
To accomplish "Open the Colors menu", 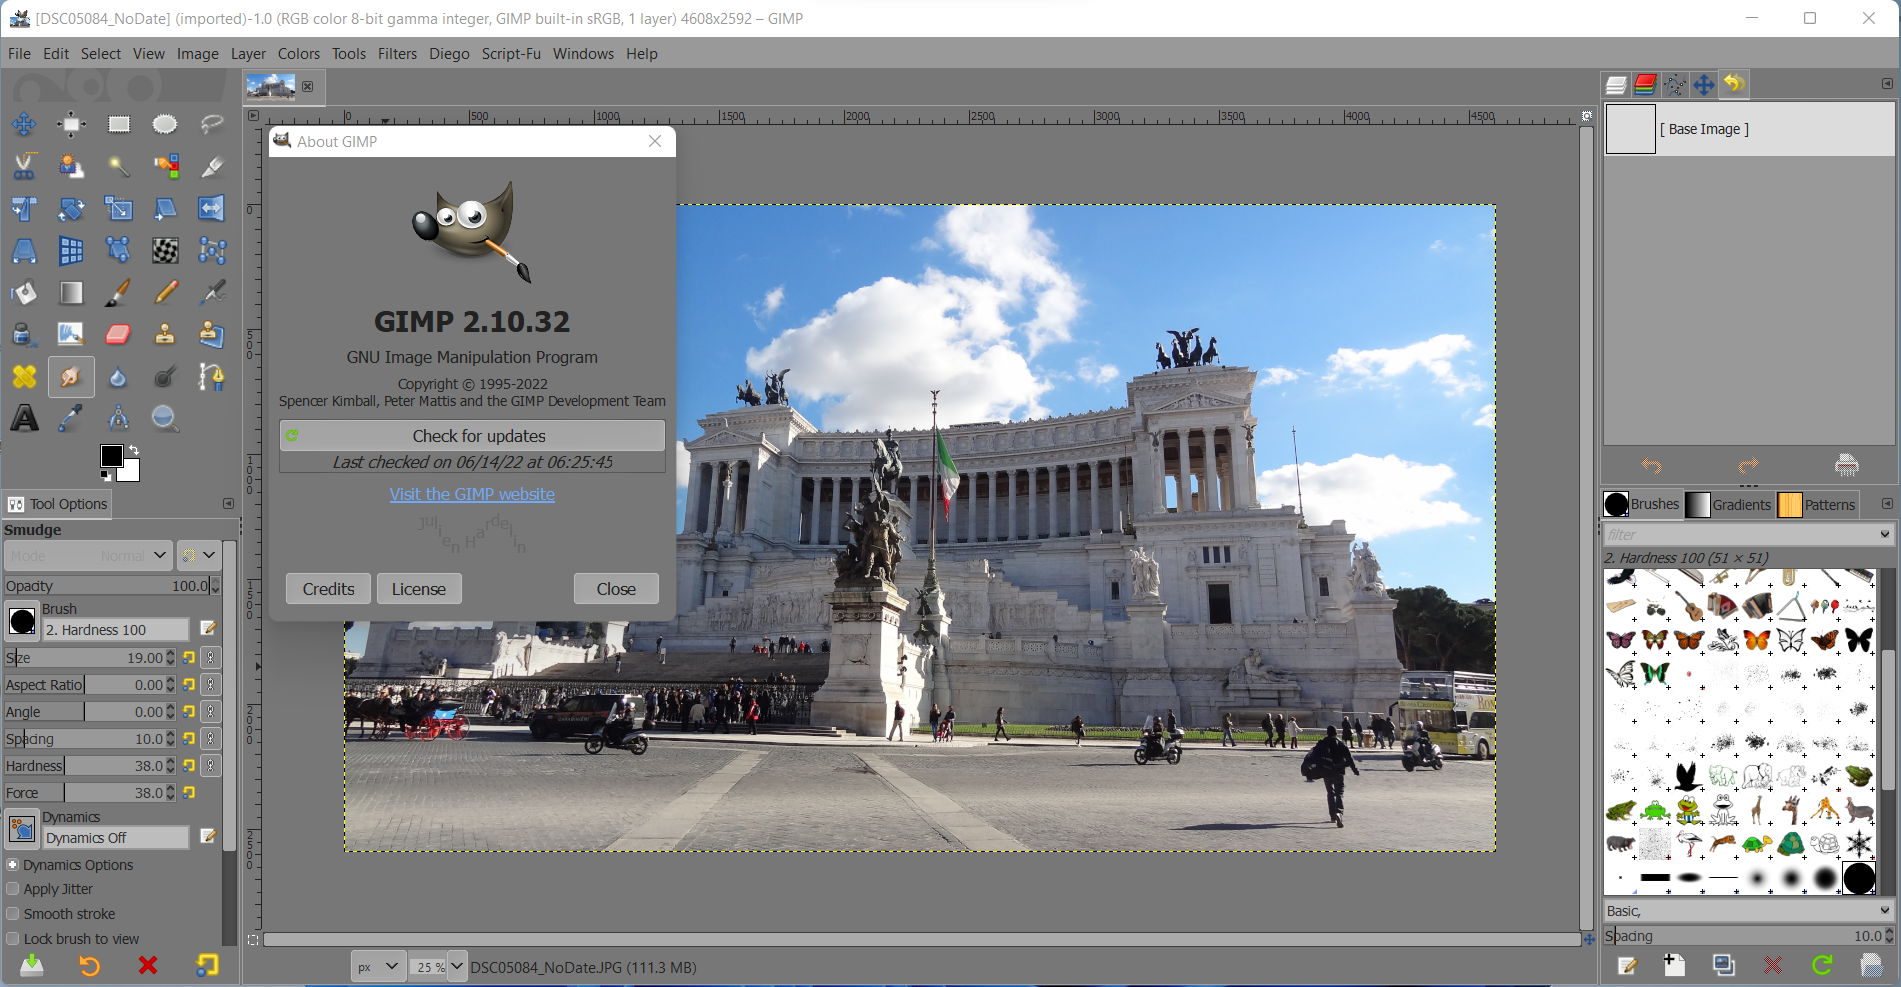I will pos(299,54).
